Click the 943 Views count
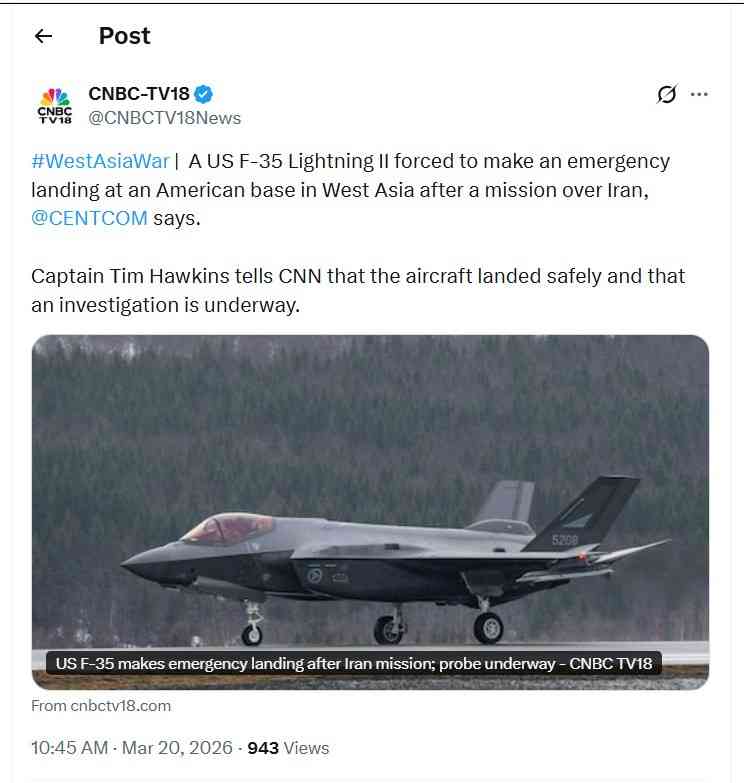 point(288,748)
